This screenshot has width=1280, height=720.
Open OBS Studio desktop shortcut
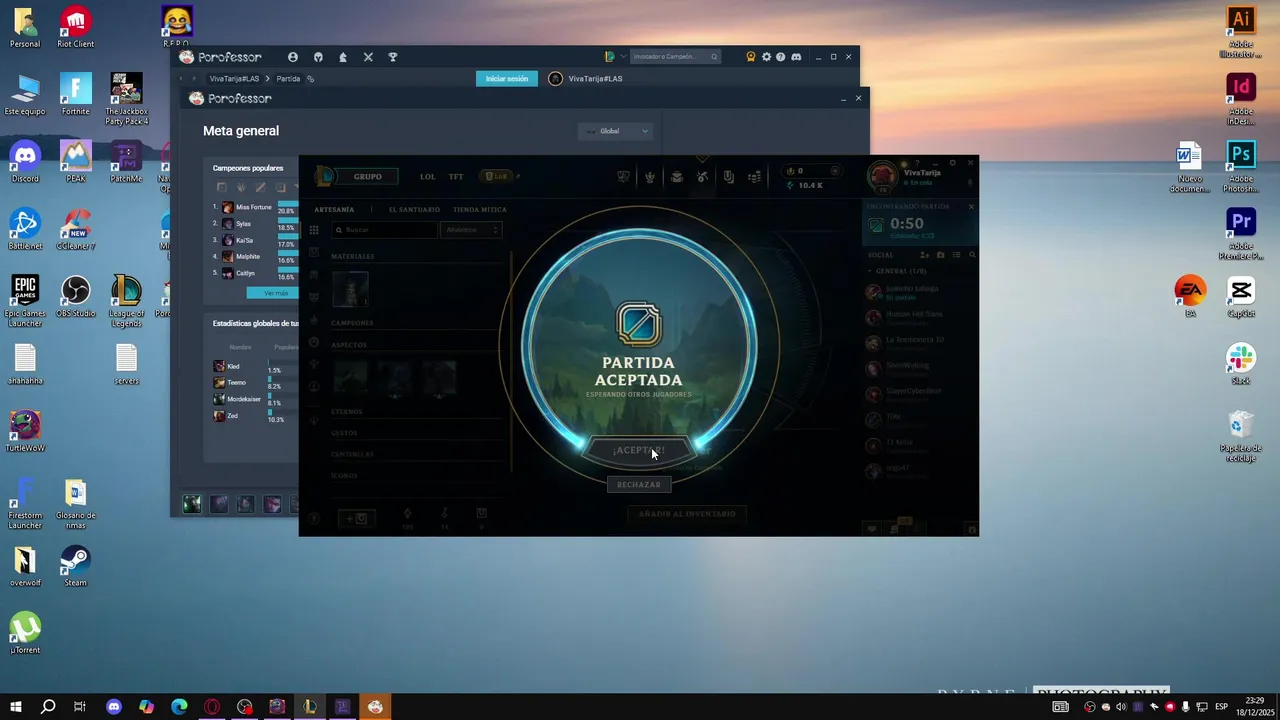76,297
